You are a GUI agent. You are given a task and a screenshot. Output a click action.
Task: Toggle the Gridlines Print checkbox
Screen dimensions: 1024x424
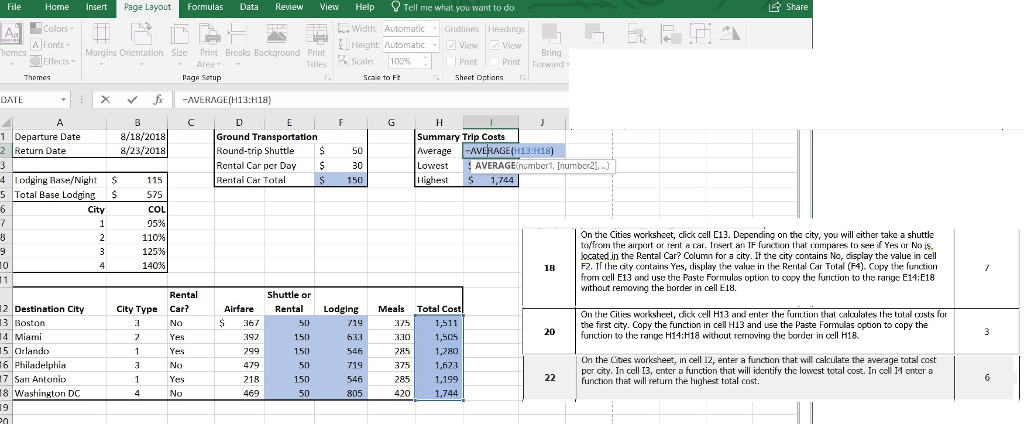tap(451, 62)
